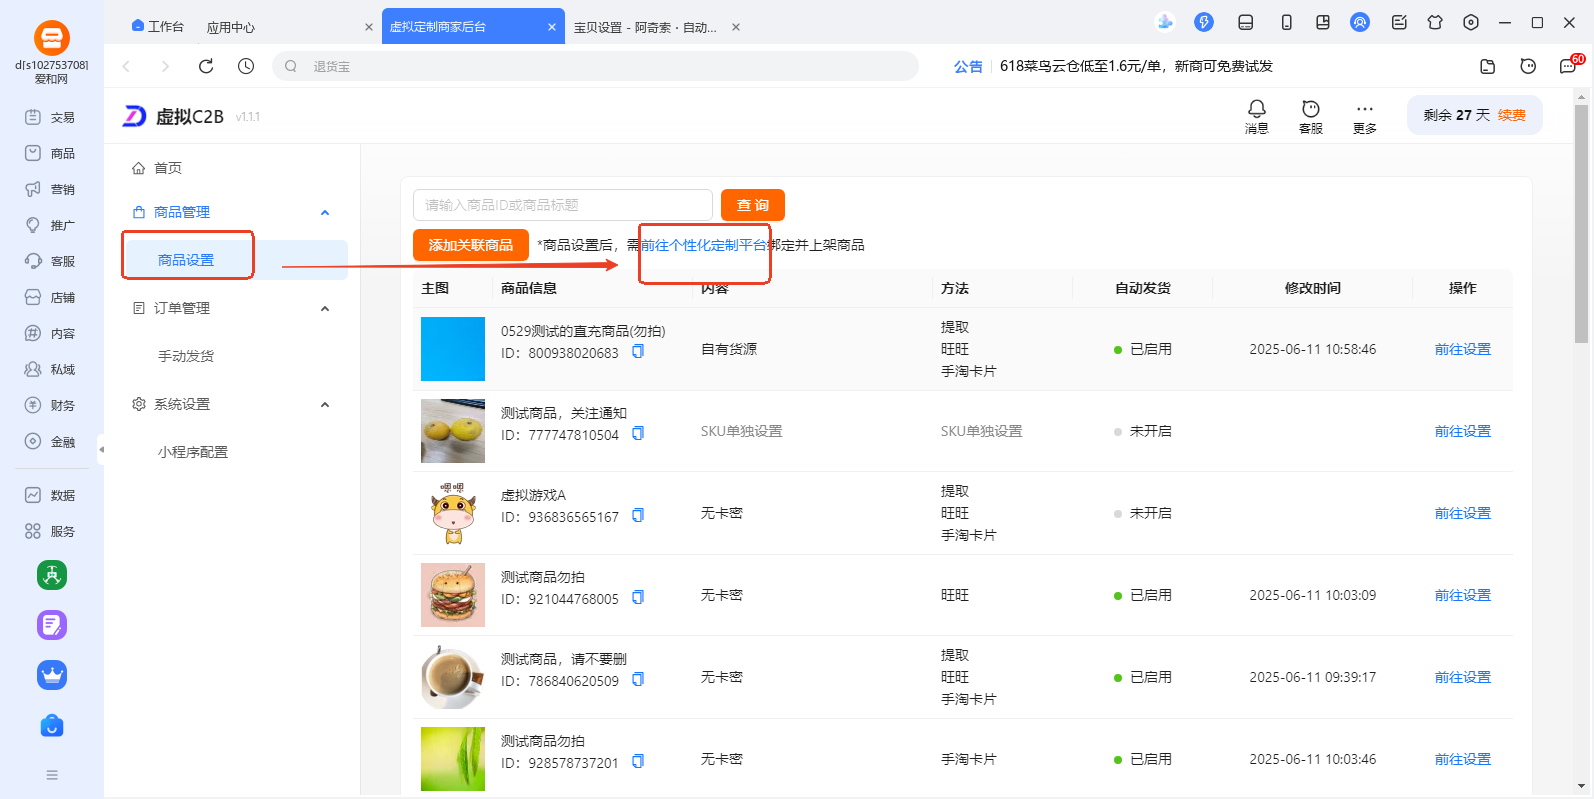Open the cartoon cow product thumbnail
The image size is (1594, 799).
(453, 513)
